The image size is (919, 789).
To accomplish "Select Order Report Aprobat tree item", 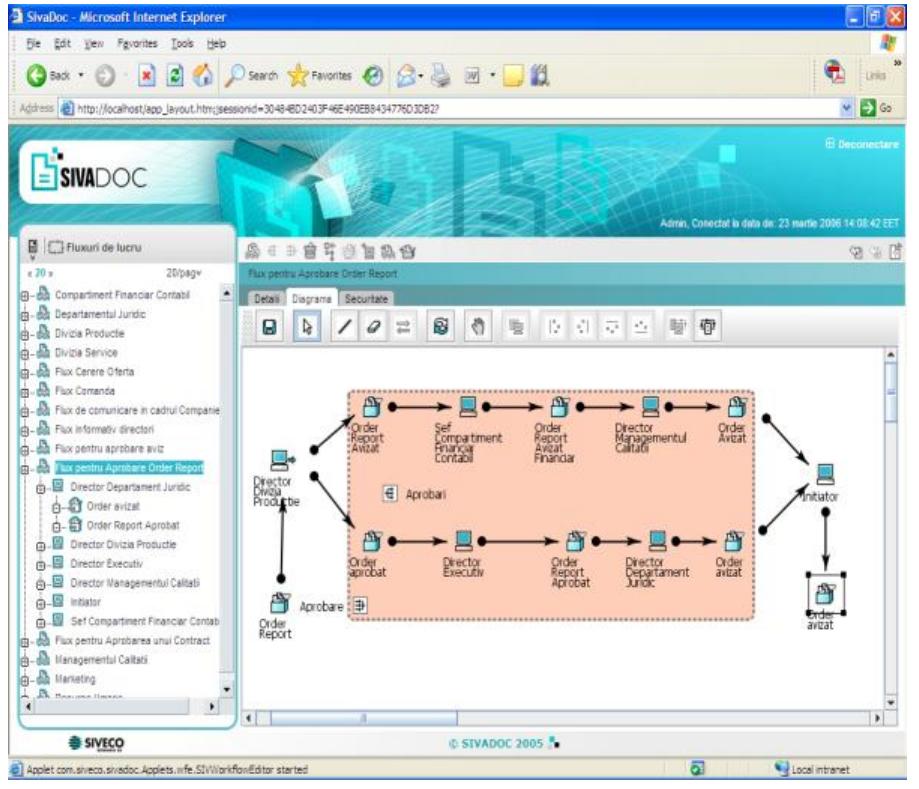I will pos(133,525).
